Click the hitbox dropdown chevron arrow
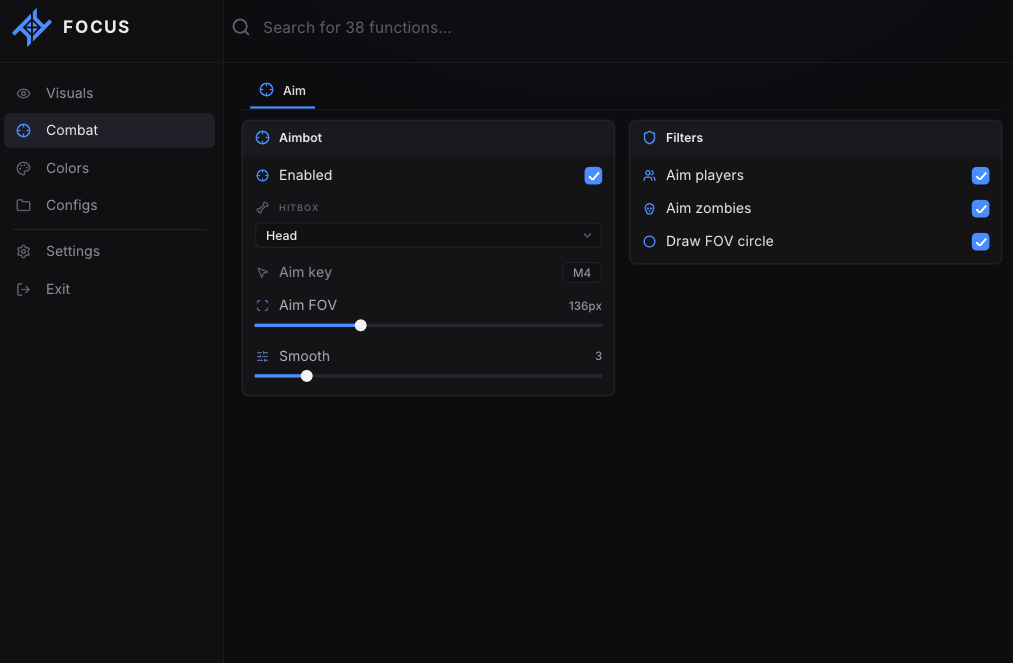Image resolution: width=1013 pixels, height=663 pixels. point(587,236)
